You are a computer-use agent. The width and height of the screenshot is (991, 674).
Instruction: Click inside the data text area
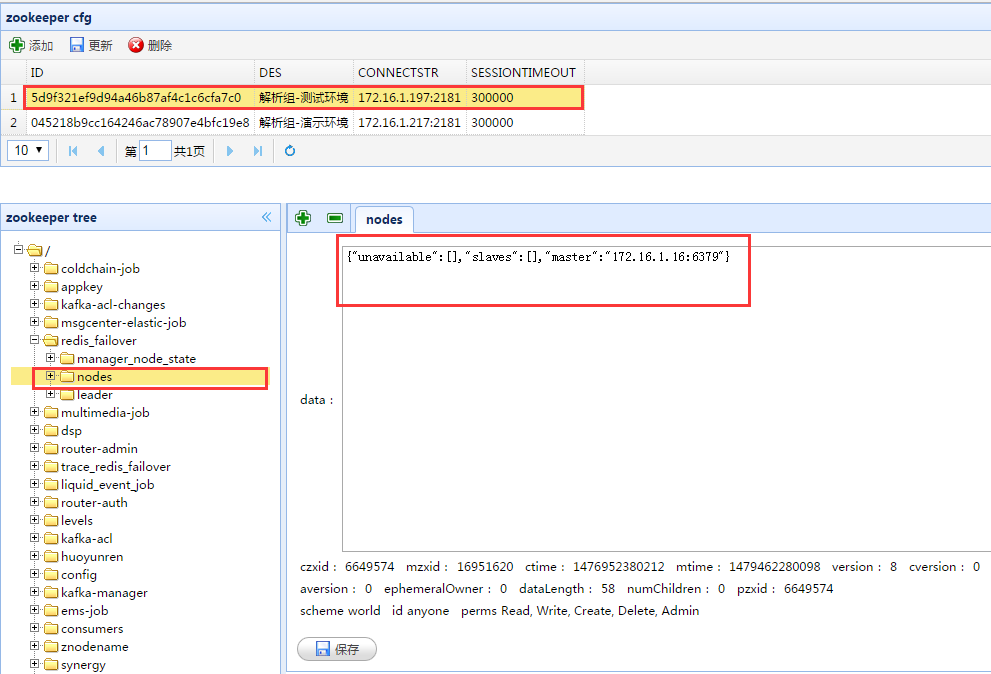tap(666, 399)
